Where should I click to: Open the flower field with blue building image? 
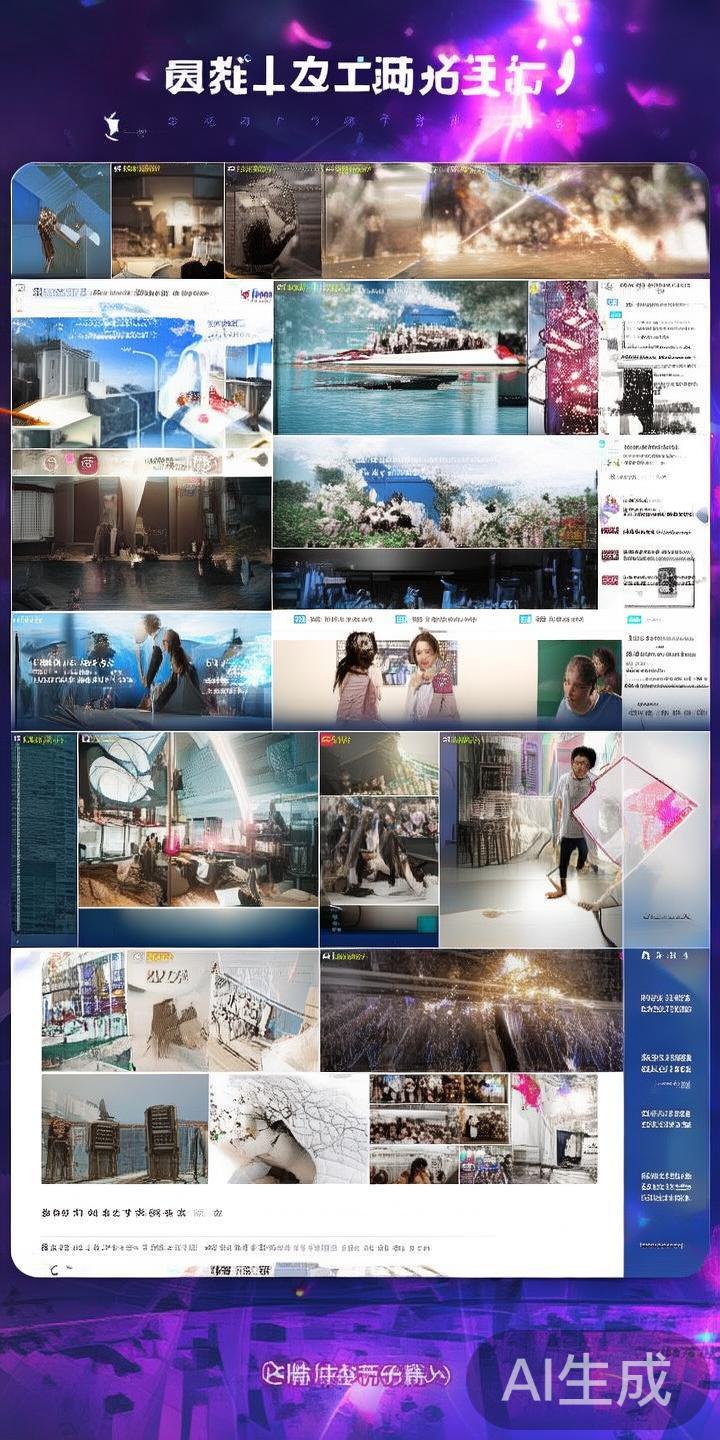coord(435,493)
